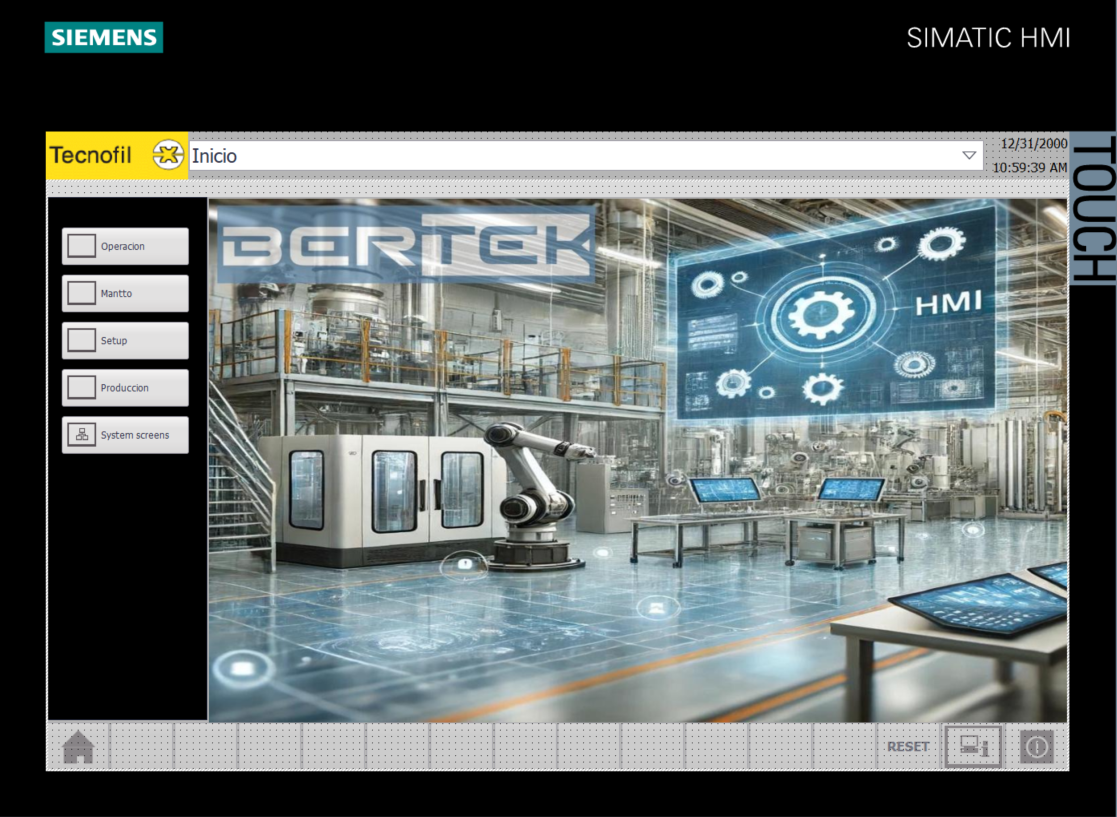
Task: Click the circled info icon at bottom right
Action: 1037,746
